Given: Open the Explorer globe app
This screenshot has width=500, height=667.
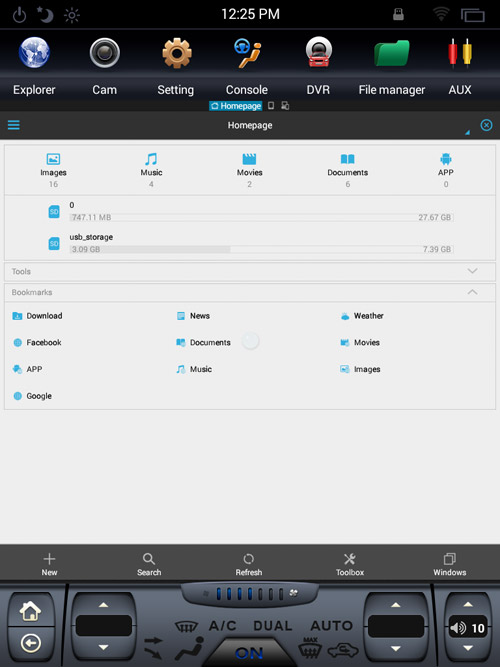Looking at the screenshot, I should click(x=34, y=53).
